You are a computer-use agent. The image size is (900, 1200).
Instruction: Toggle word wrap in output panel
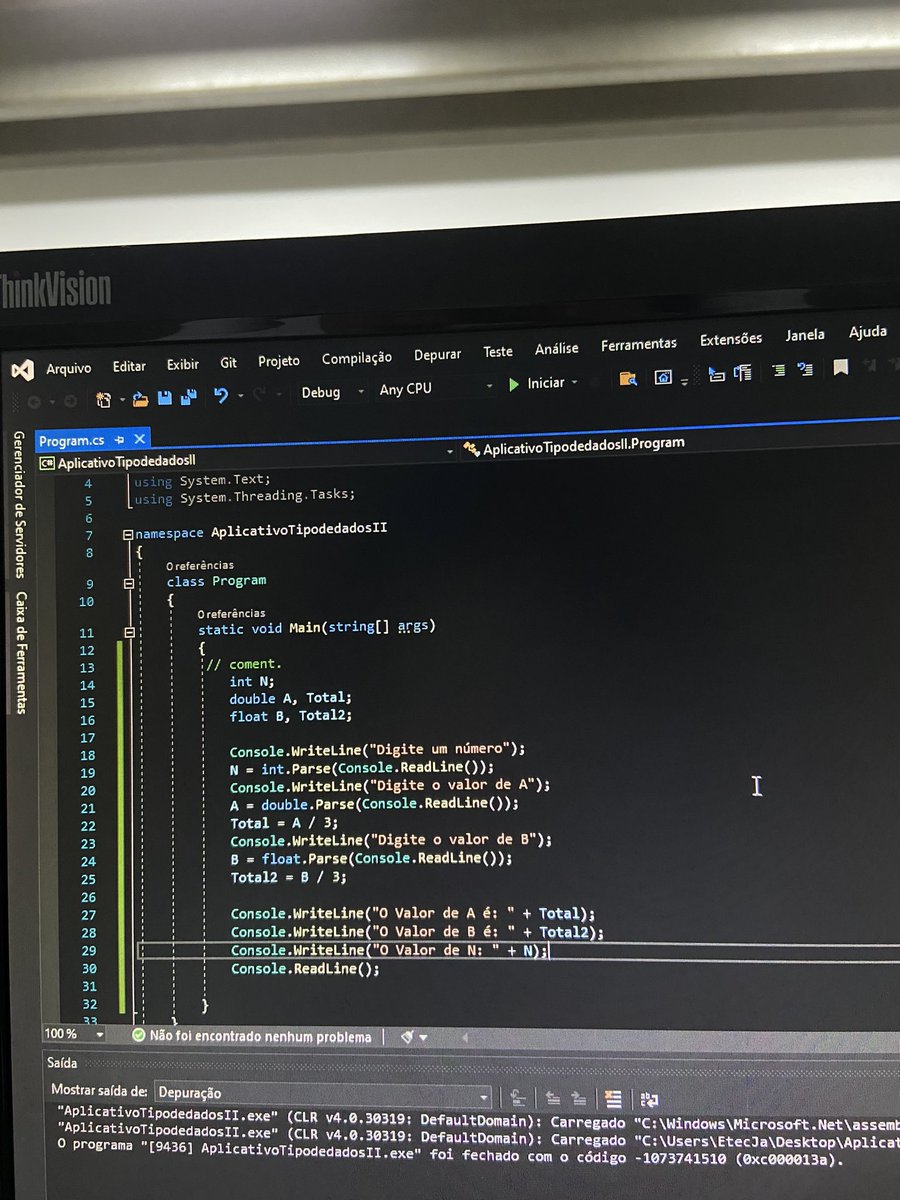[x=649, y=1099]
